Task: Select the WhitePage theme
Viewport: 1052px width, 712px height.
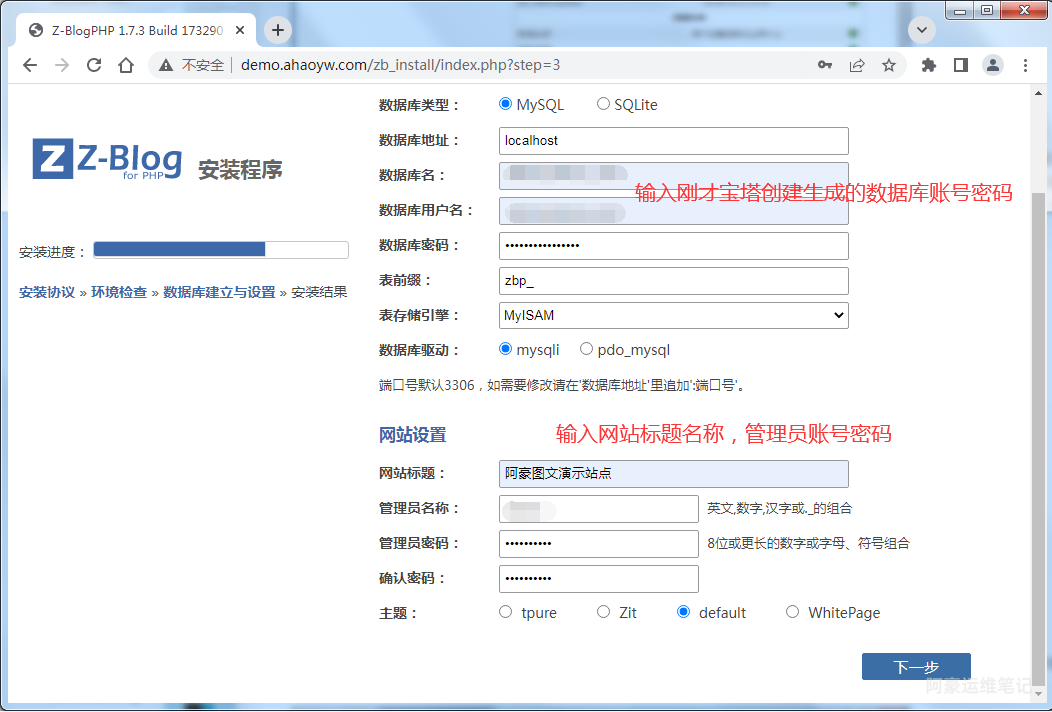Action: (792, 612)
